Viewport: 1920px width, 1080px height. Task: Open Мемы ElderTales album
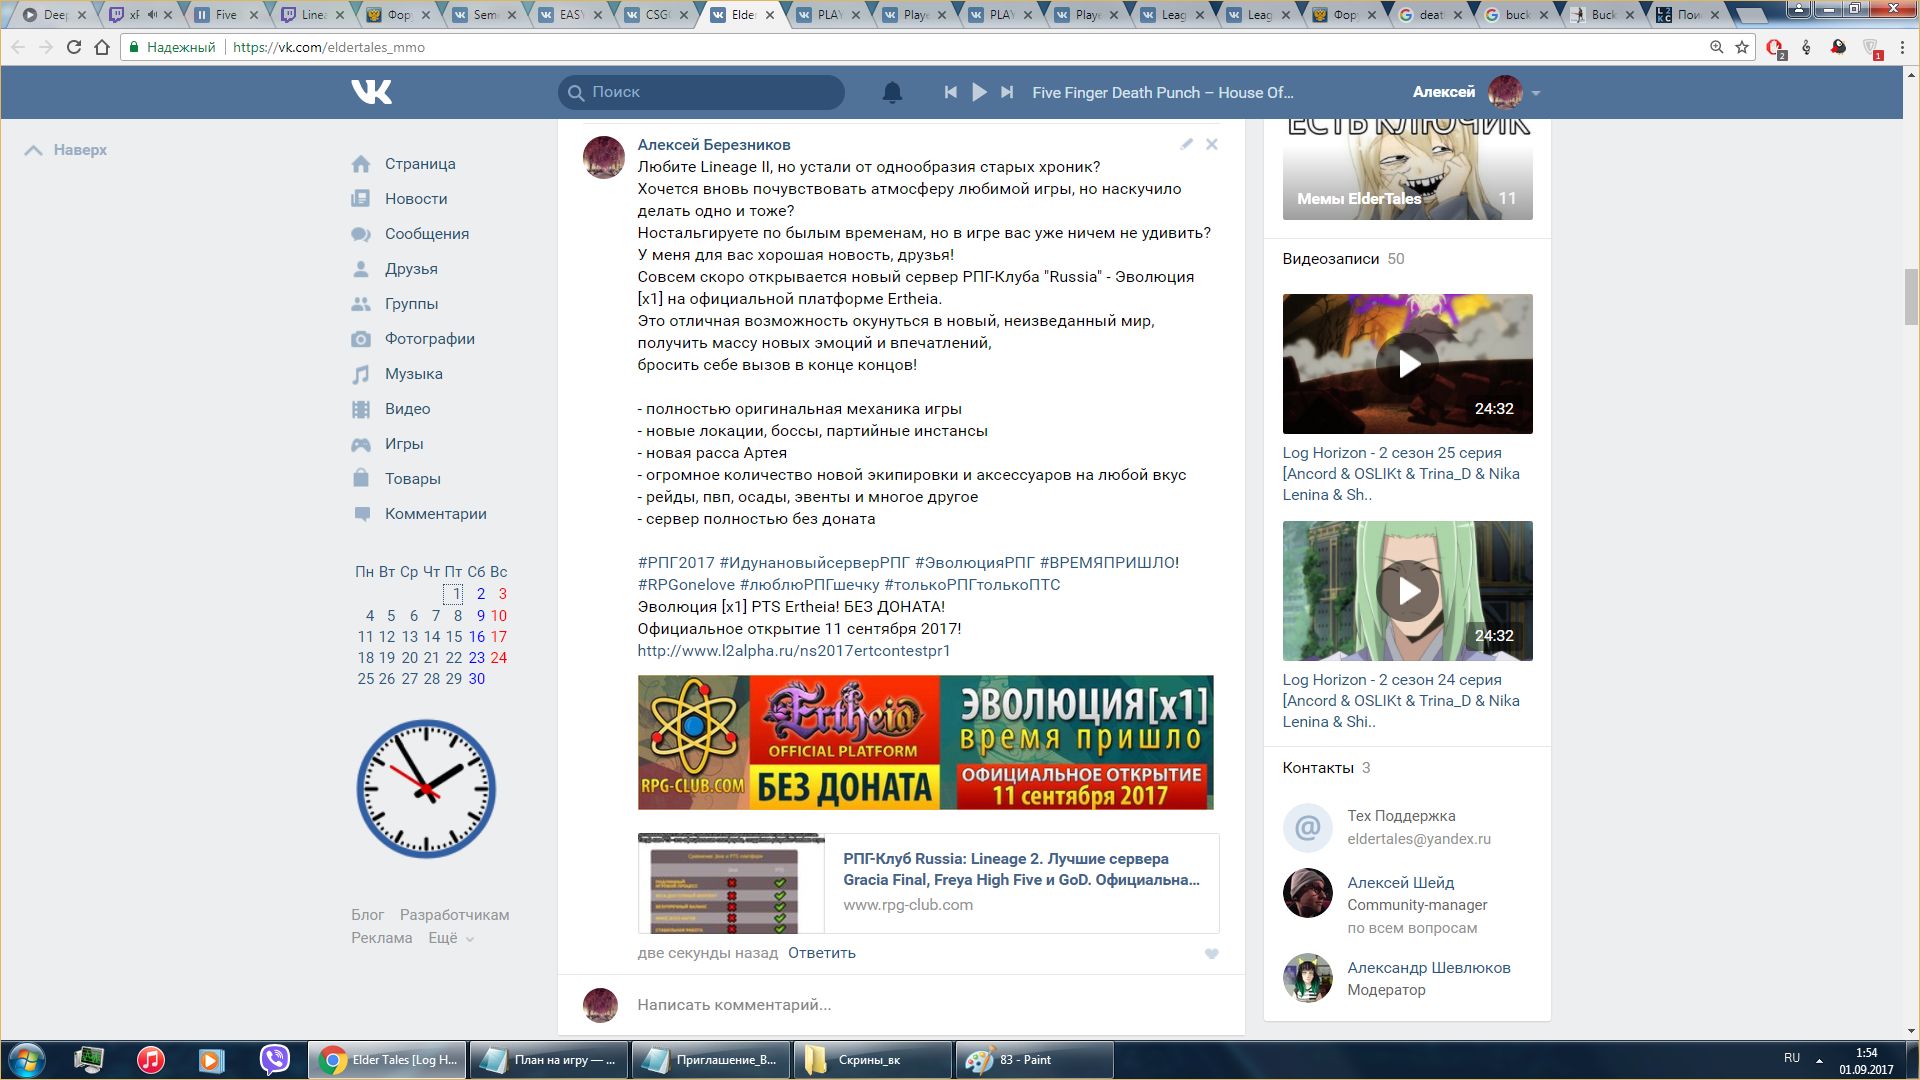coord(1407,170)
